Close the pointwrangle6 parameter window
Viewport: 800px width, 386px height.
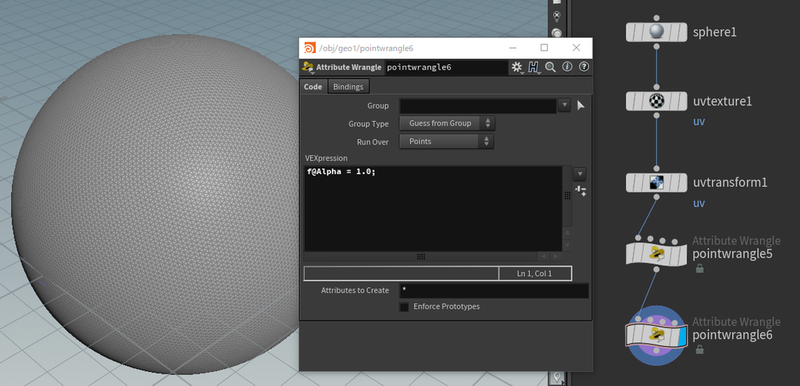point(576,47)
